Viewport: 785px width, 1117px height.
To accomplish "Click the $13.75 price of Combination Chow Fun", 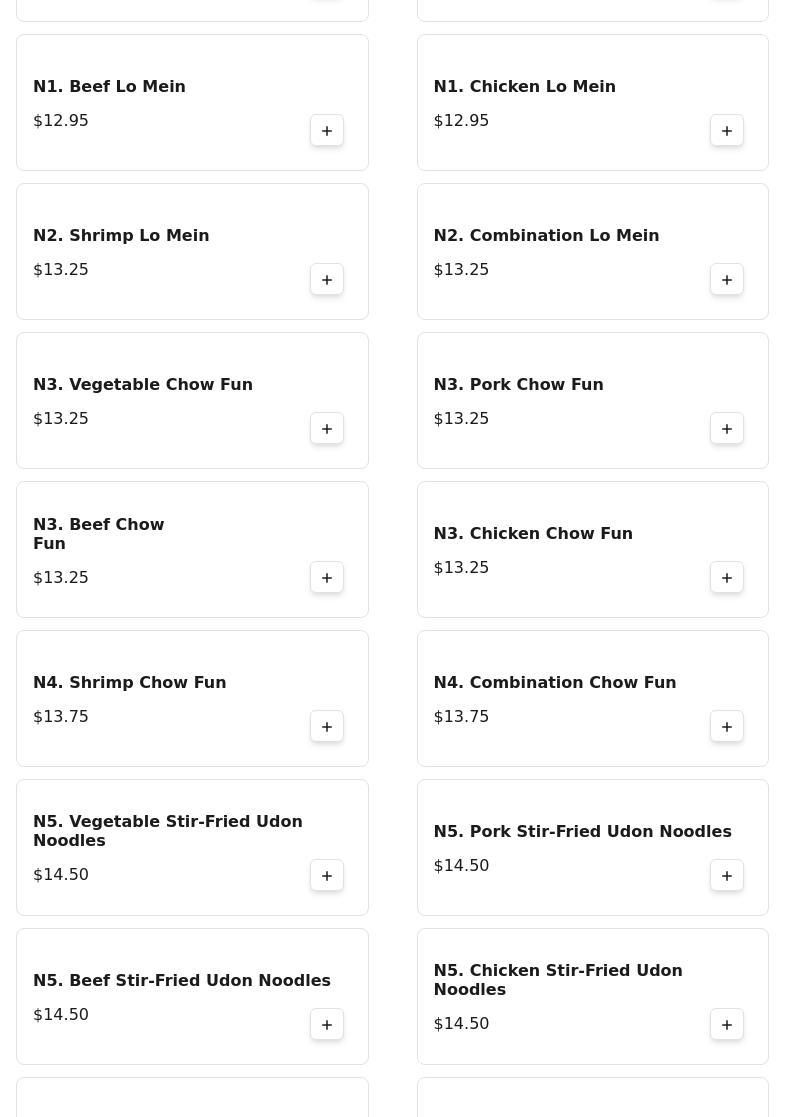I will [461, 717].
